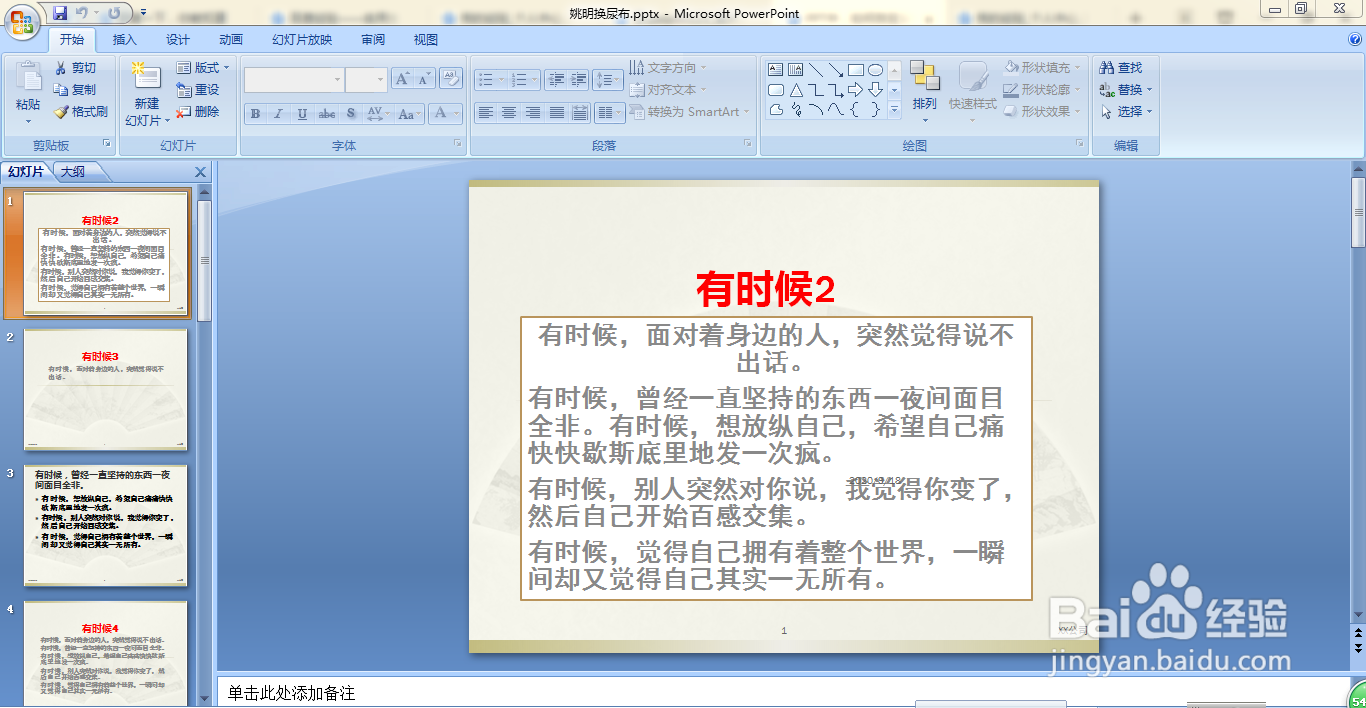Toggle bold formatting on selected text

click(255, 114)
